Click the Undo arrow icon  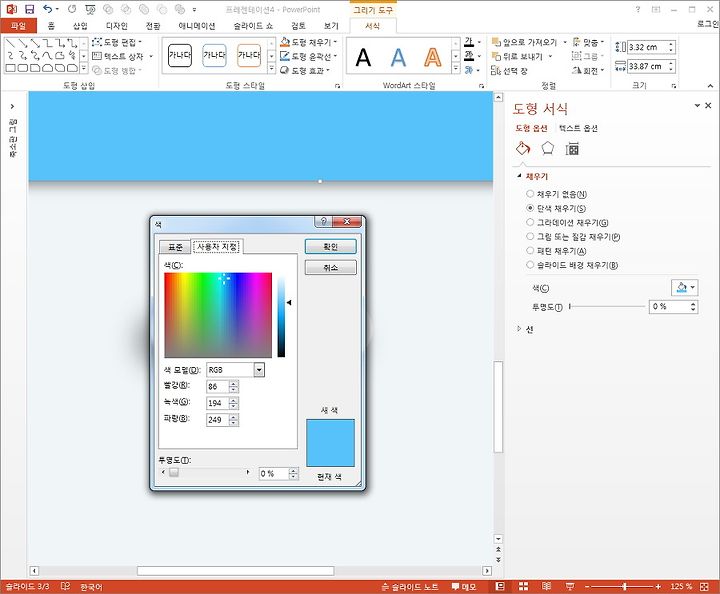(x=48, y=9)
